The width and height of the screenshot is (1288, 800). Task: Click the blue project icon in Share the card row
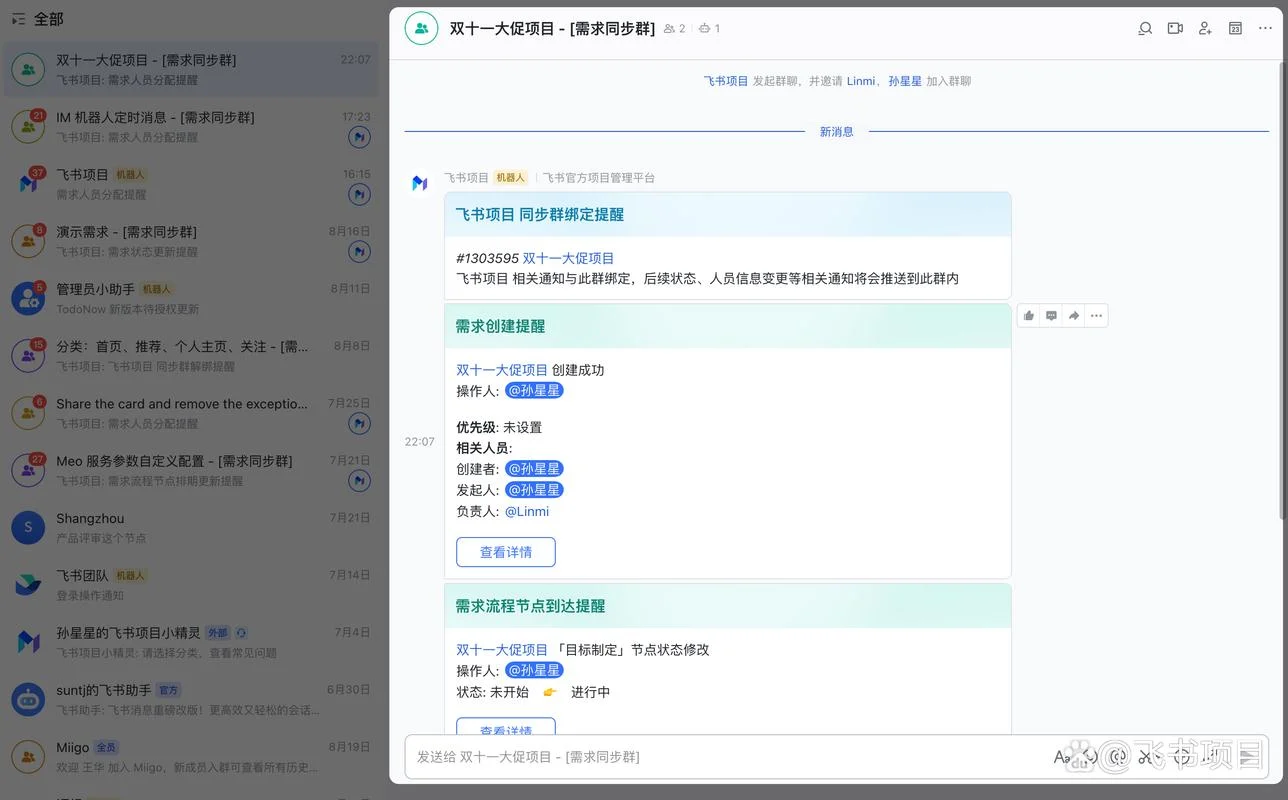click(359, 424)
